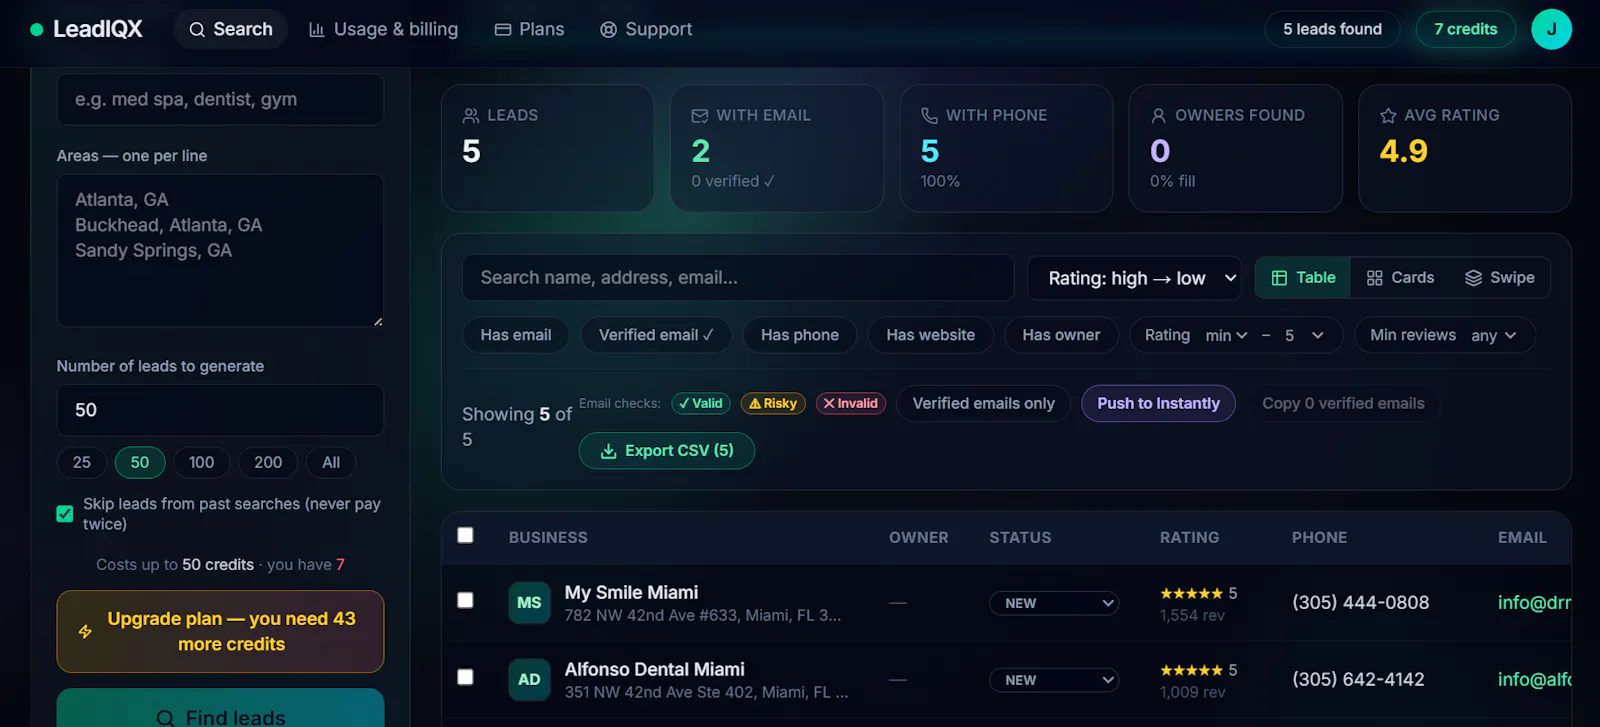Screen dimensions: 1600x727
Task: Click the MS business avatar icon
Action: [529, 603]
